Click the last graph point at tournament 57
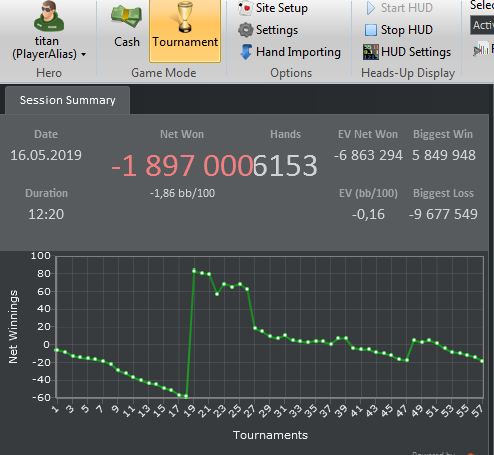 pyautogui.click(x=482, y=361)
